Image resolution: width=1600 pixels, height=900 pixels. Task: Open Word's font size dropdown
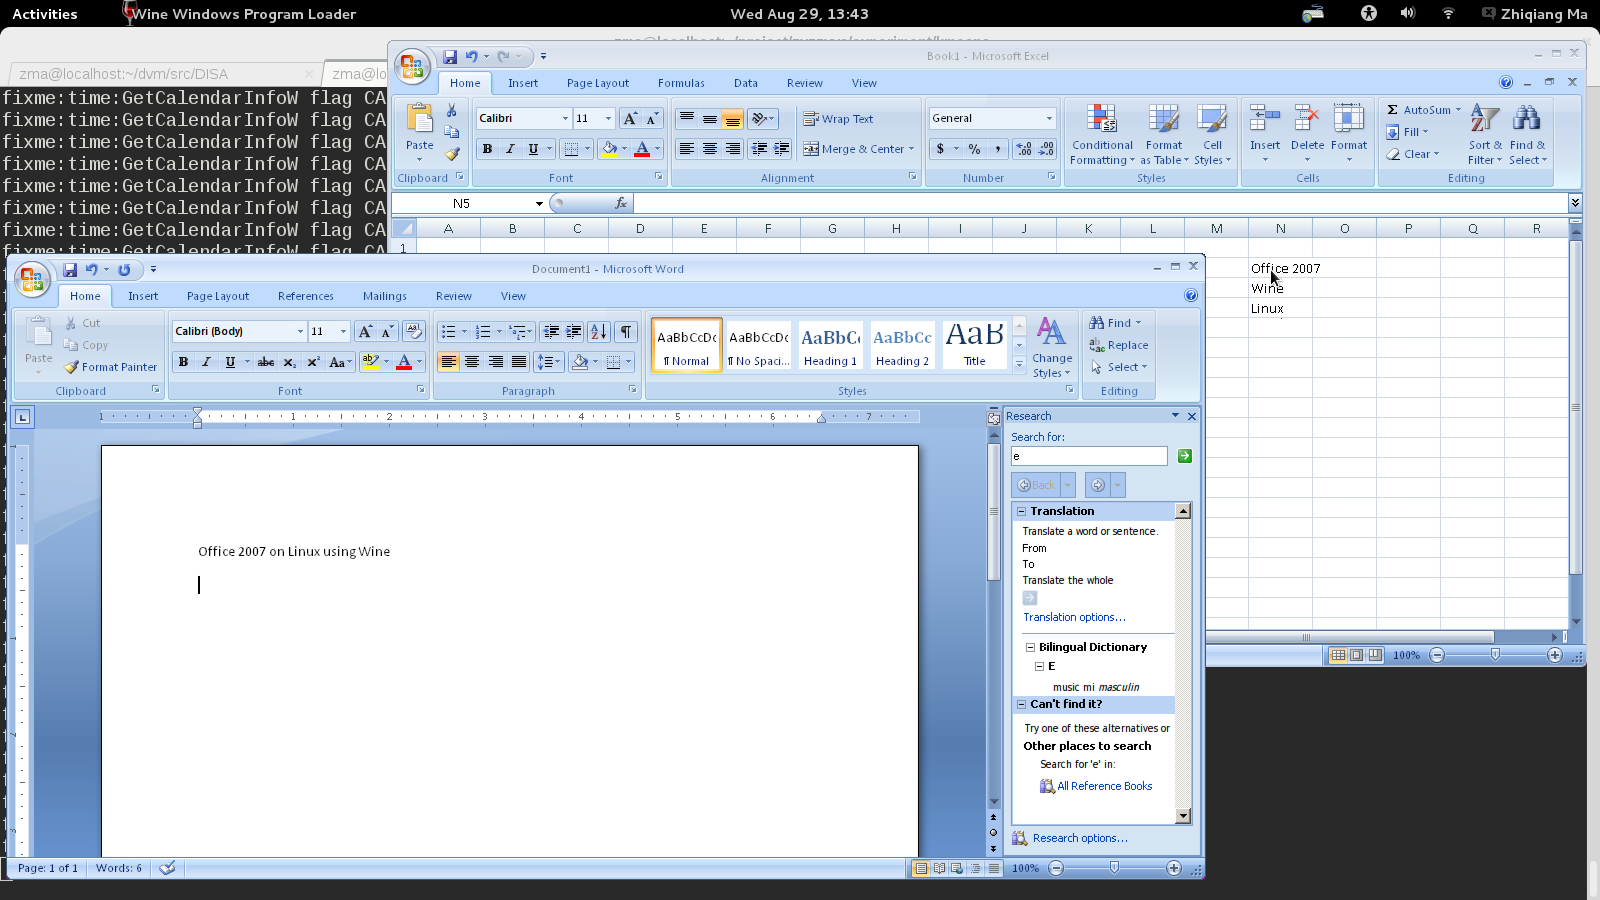click(x=343, y=331)
